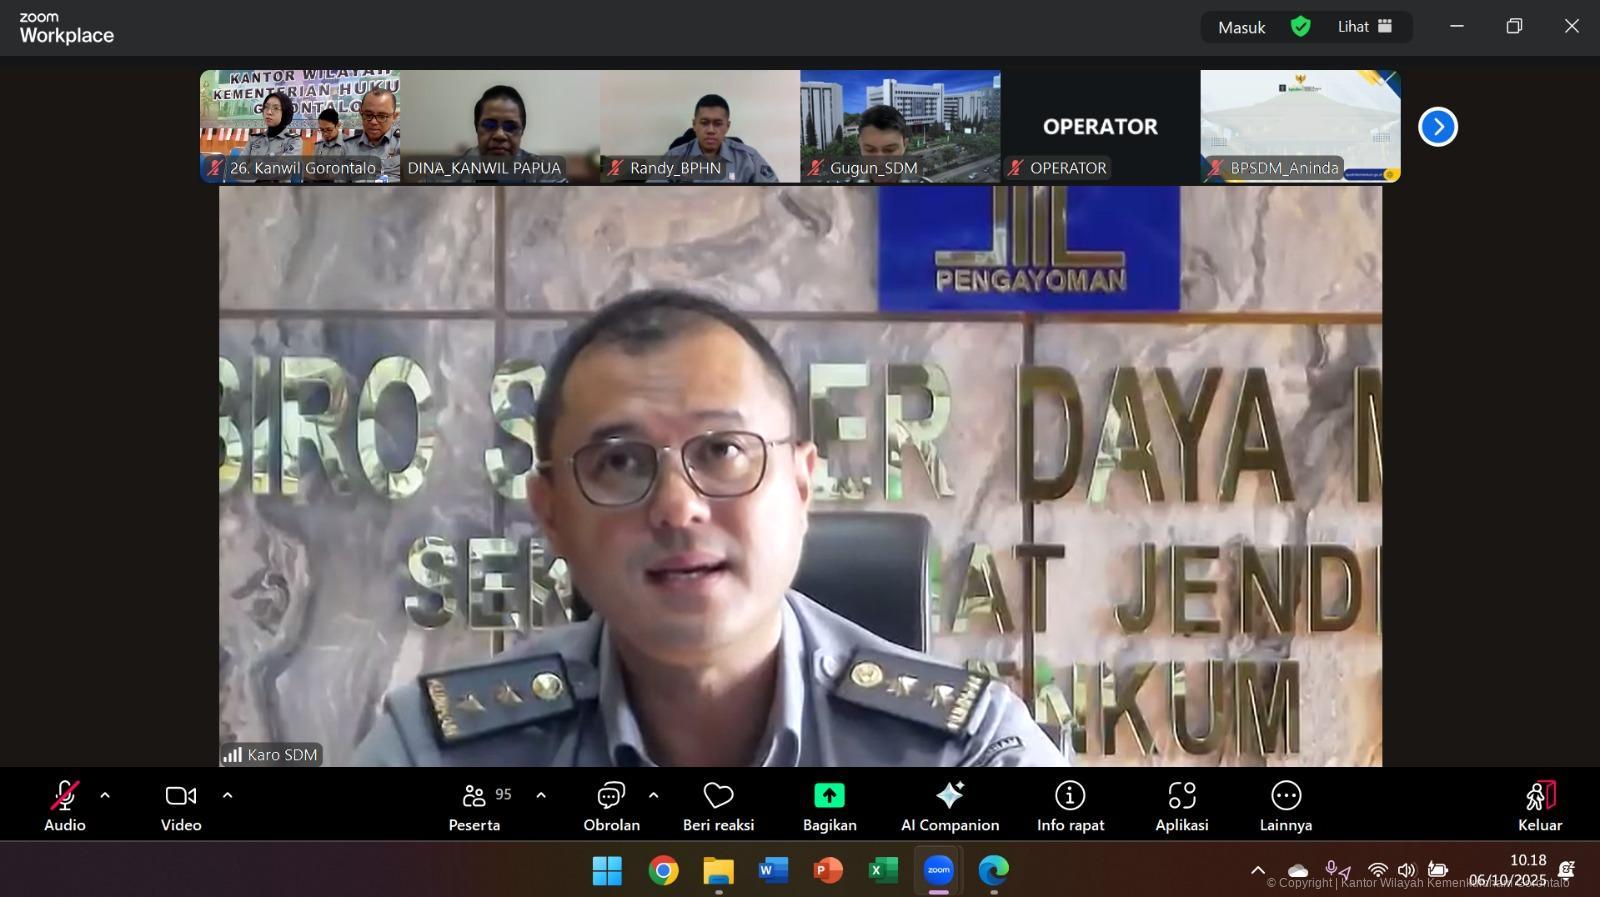Open the Obrolan chat panel
The image size is (1600, 897).
point(611,805)
